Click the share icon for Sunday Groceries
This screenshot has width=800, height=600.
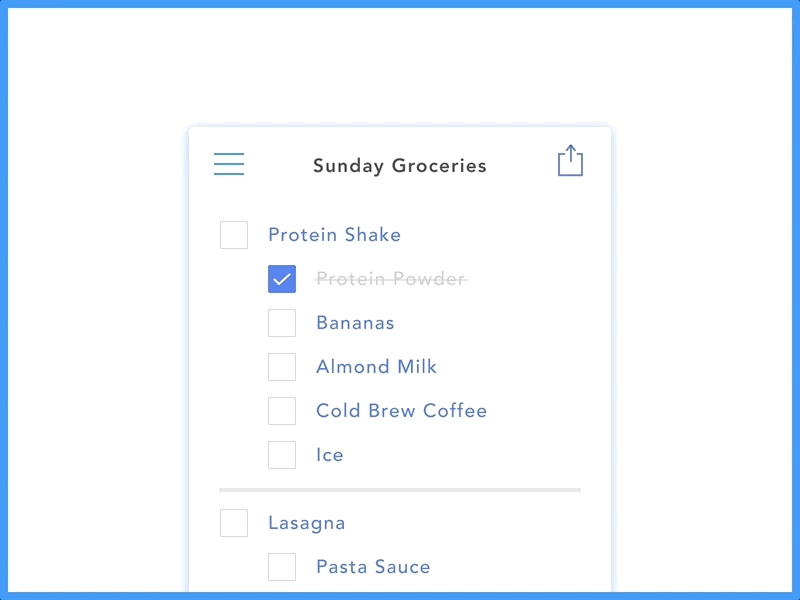coord(570,161)
